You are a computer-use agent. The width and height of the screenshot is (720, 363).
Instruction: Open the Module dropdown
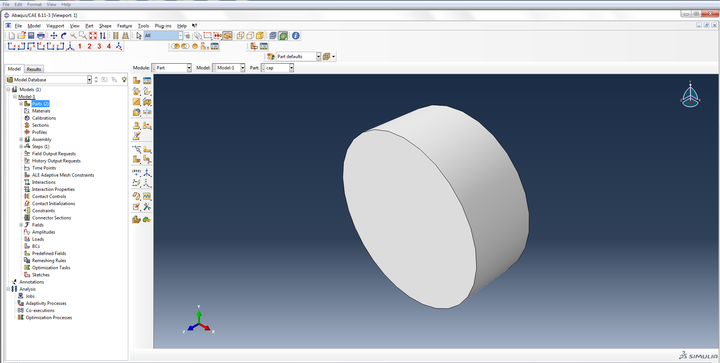(171, 67)
